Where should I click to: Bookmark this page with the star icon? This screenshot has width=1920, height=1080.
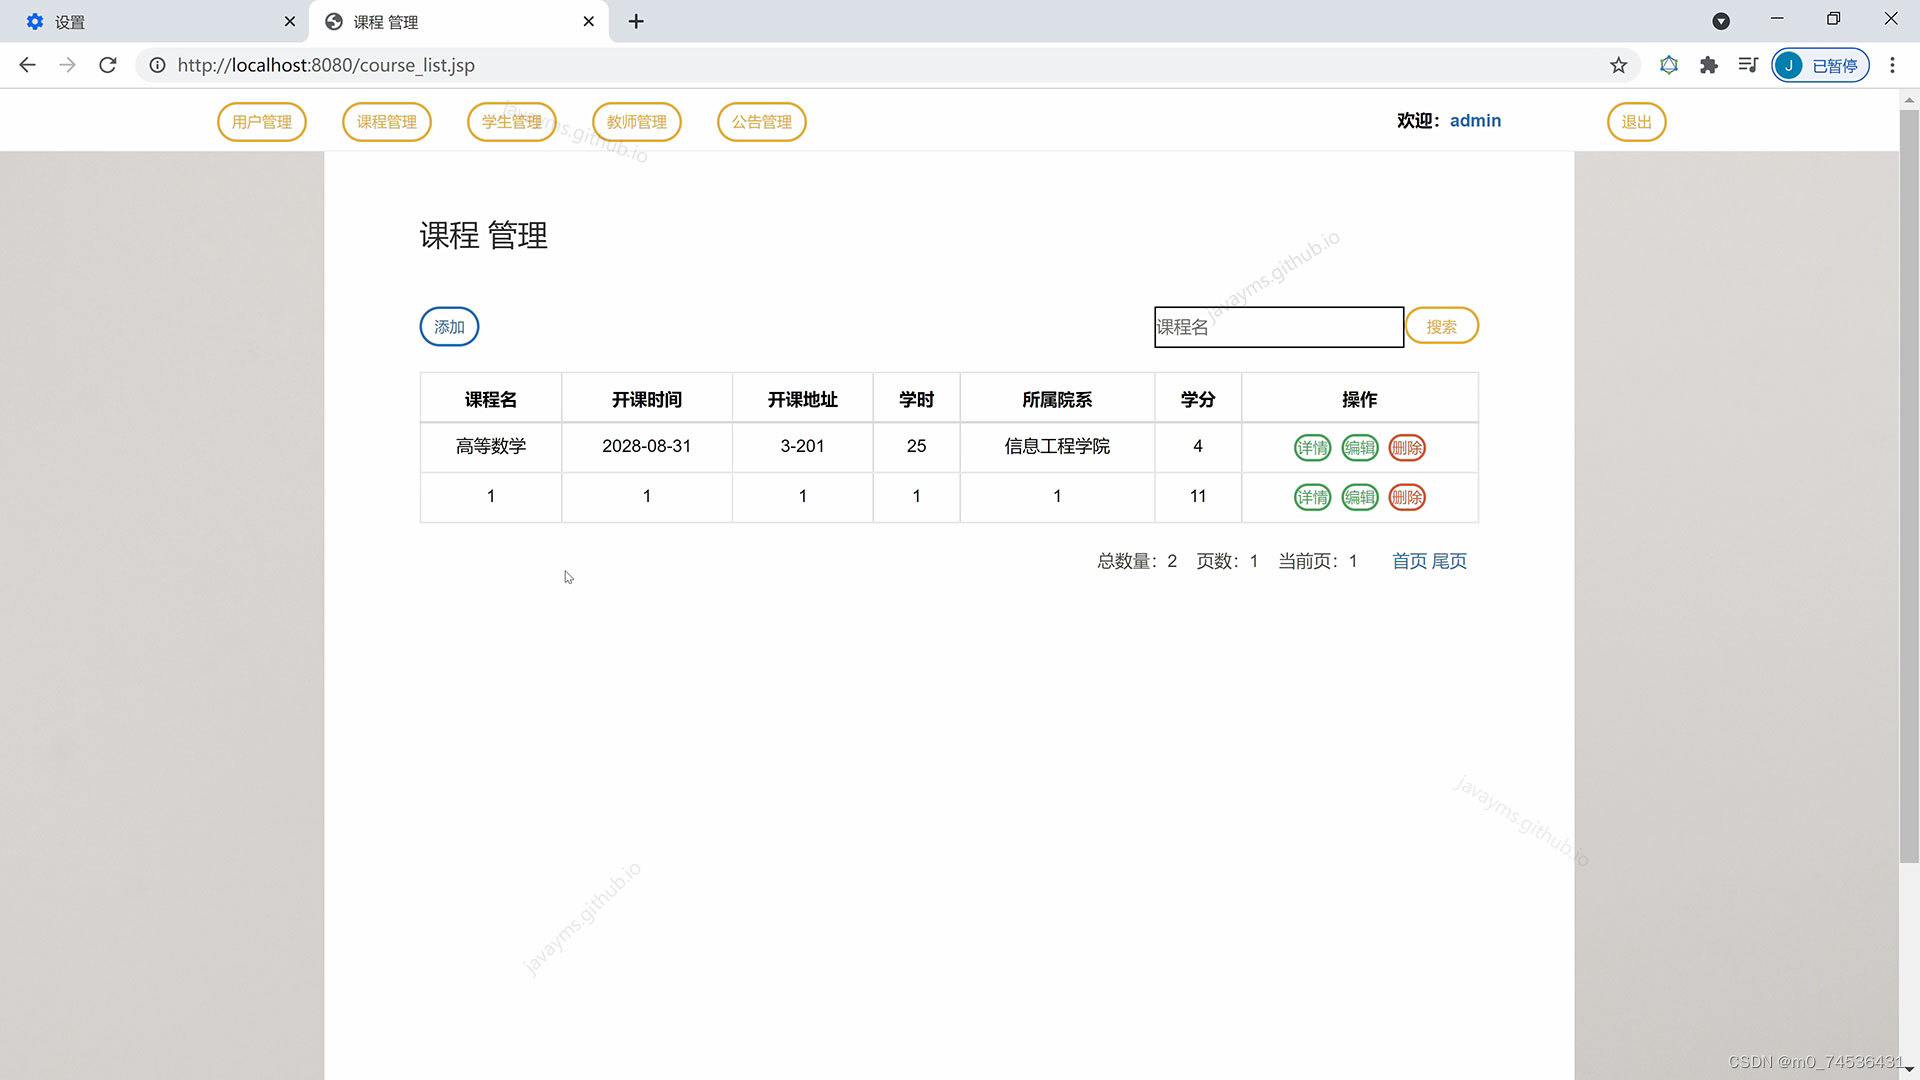1618,65
